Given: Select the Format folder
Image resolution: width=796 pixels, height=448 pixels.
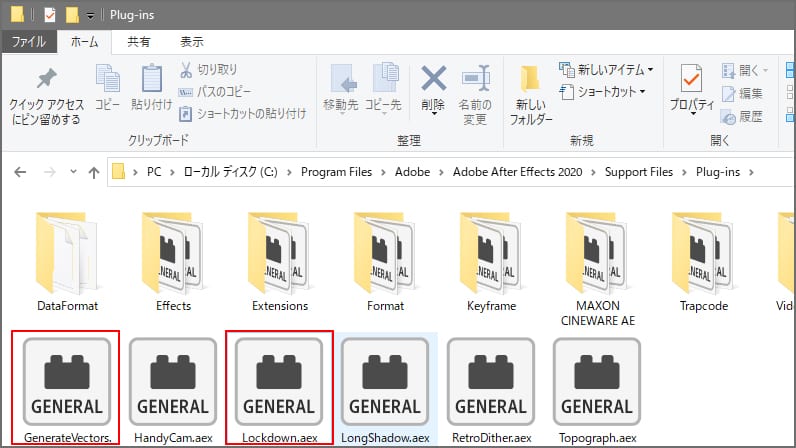Looking at the screenshot, I should point(385,262).
